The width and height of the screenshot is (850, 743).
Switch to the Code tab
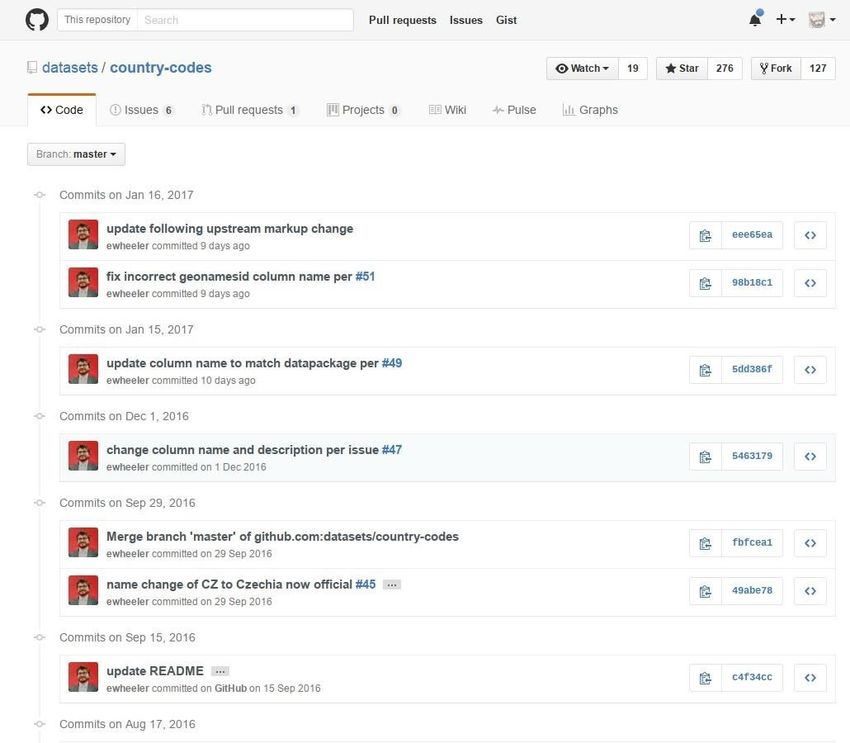tap(62, 110)
